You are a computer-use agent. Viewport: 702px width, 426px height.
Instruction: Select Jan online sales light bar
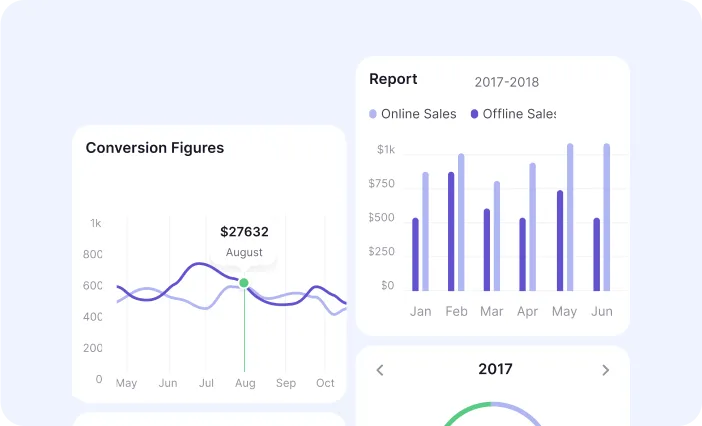pyautogui.click(x=425, y=232)
